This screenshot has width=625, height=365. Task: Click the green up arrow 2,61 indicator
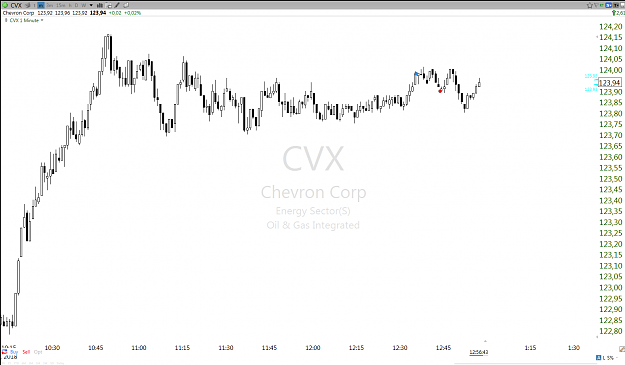619,13
